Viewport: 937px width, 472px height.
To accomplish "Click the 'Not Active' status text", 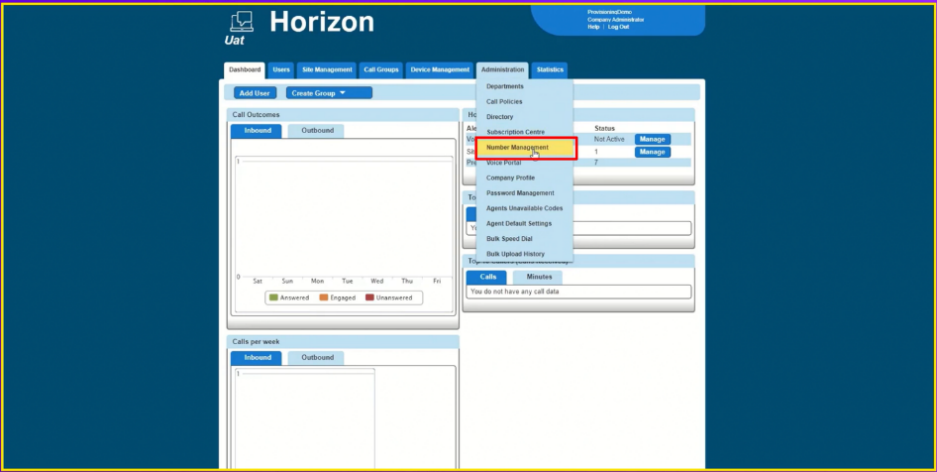I will [610, 139].
